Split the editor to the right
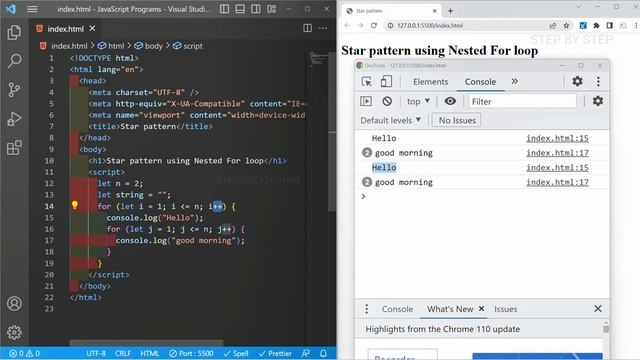This screenshot has width=640, height=360. pos(307,28)
